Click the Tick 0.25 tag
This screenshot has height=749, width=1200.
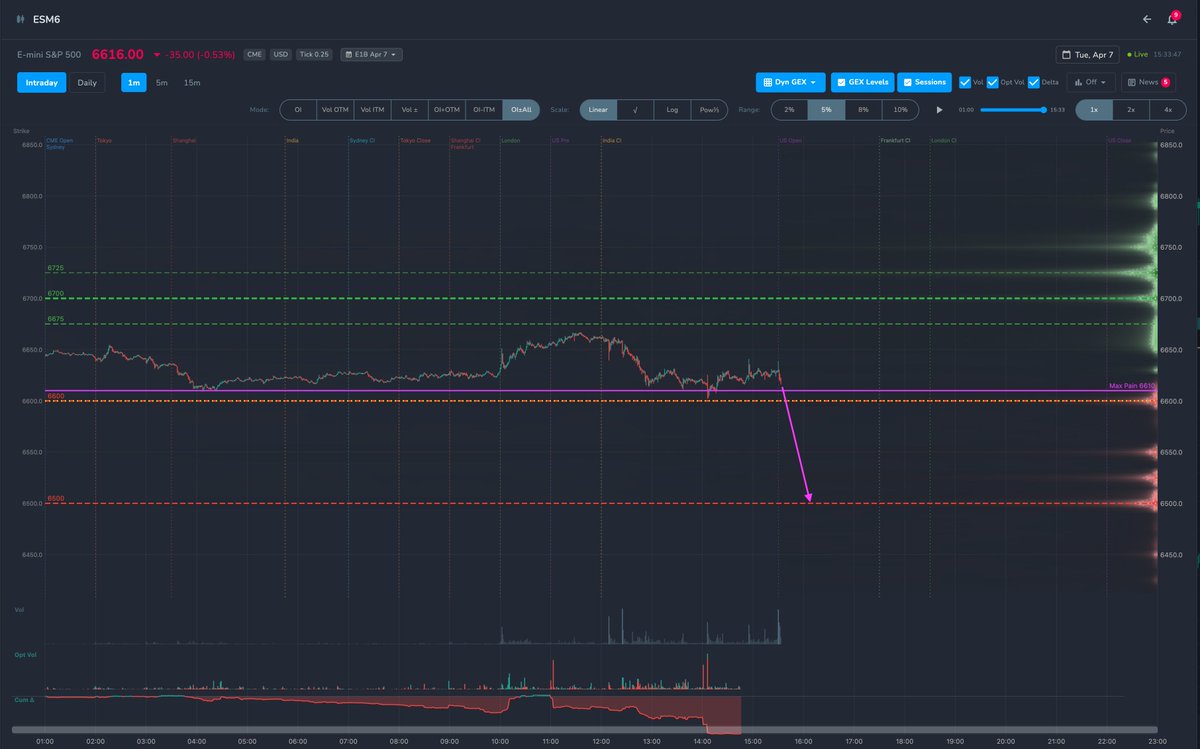(x=315, y=54)
